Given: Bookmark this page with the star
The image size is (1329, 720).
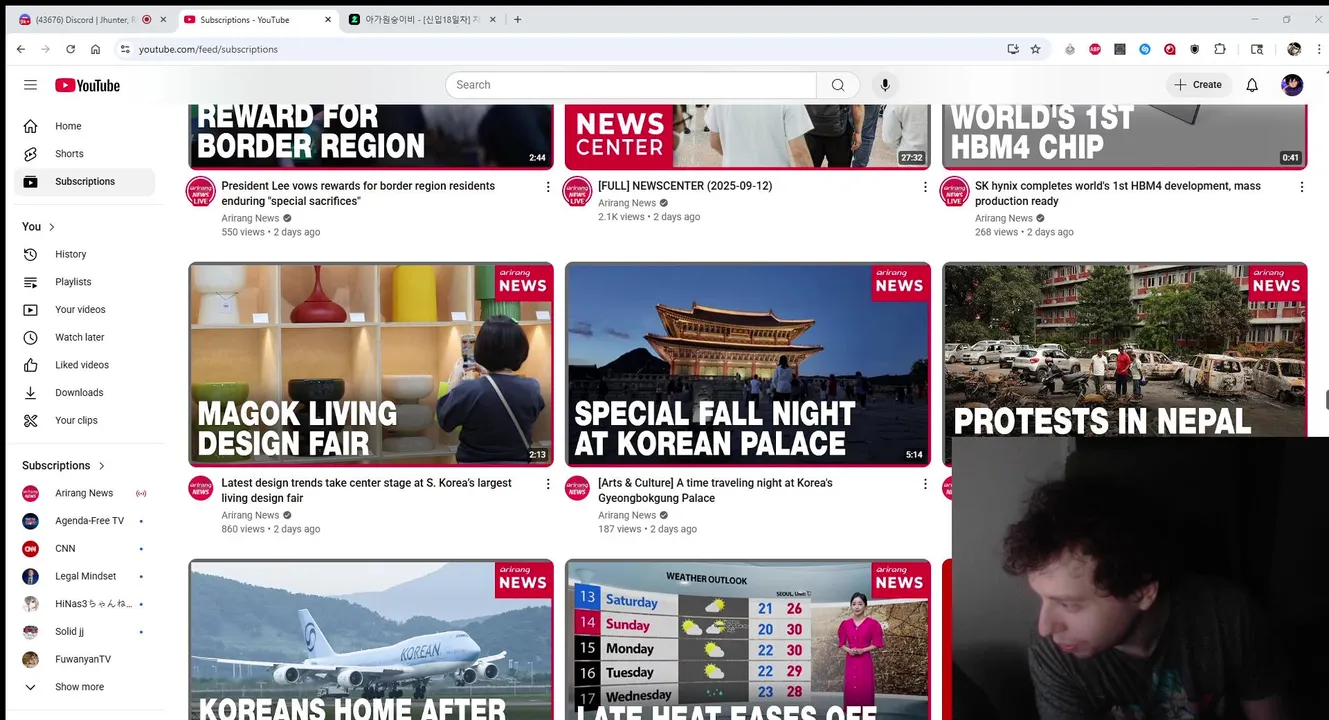Looking at the screenshot, I should click(x=1036, y=49).
